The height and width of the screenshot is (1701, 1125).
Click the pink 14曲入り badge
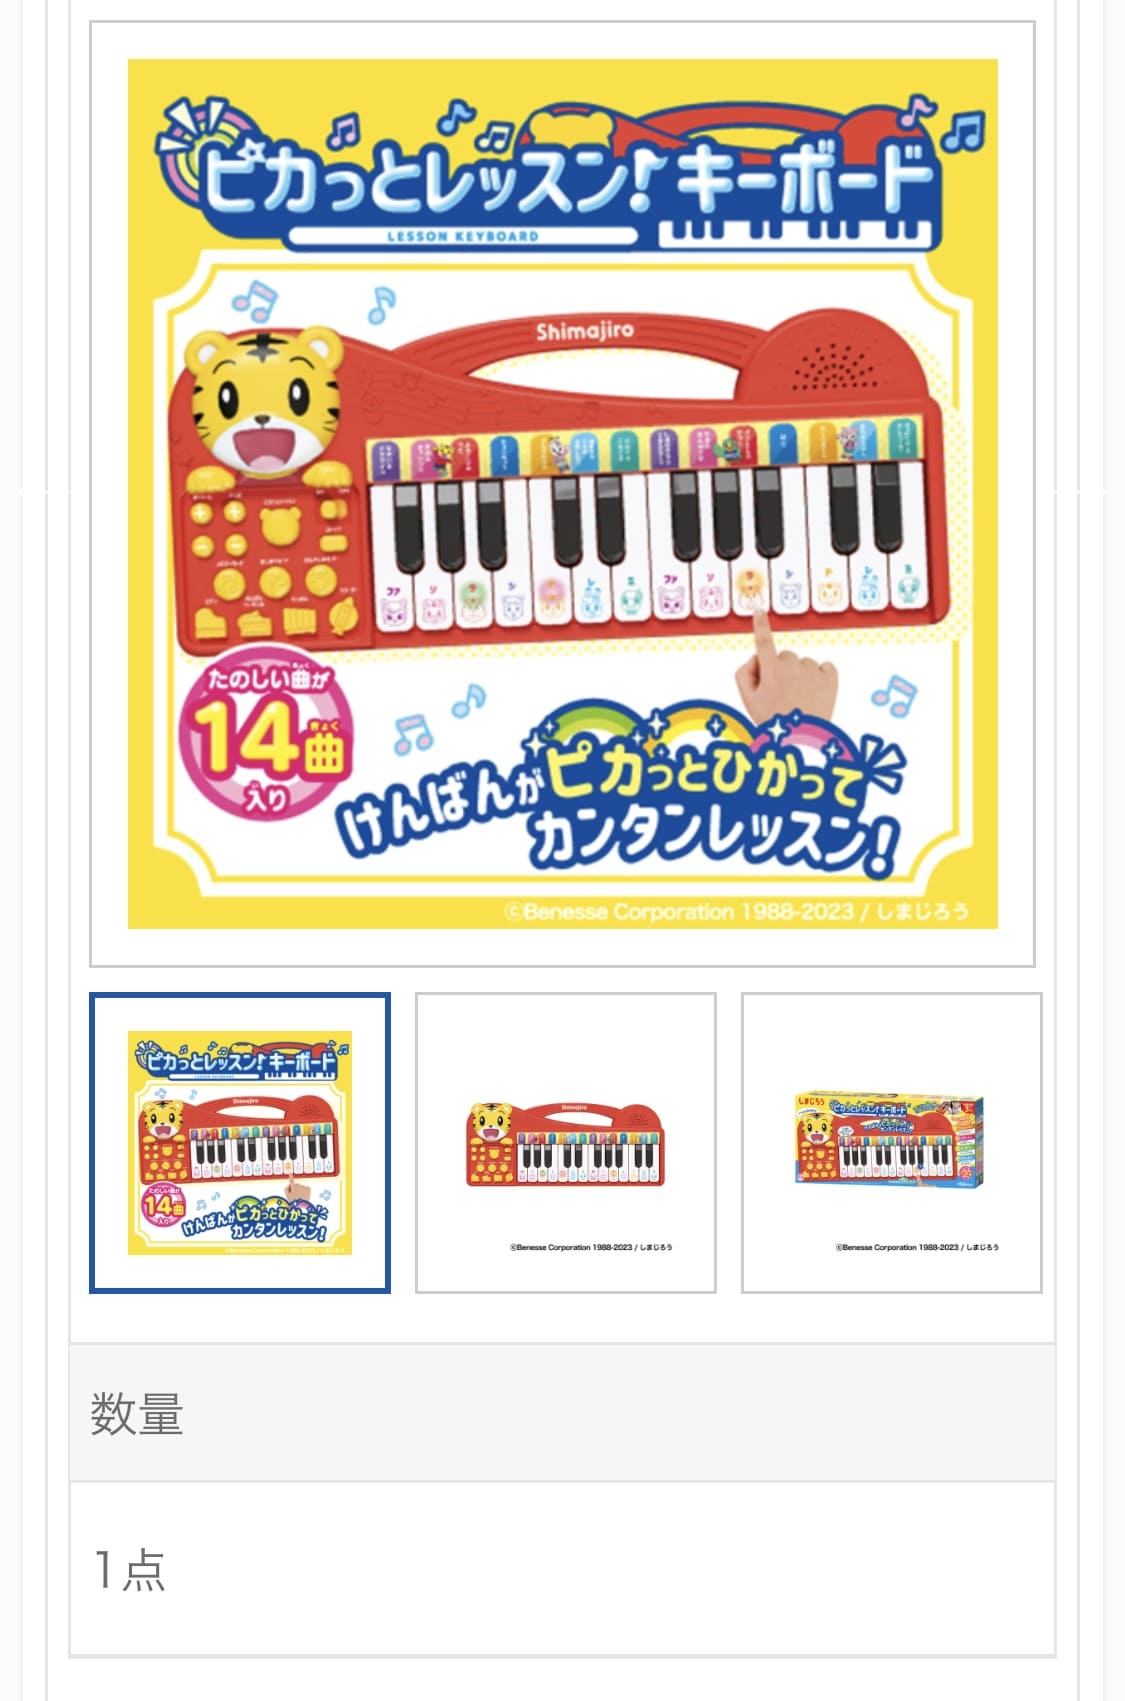point(264,737)
